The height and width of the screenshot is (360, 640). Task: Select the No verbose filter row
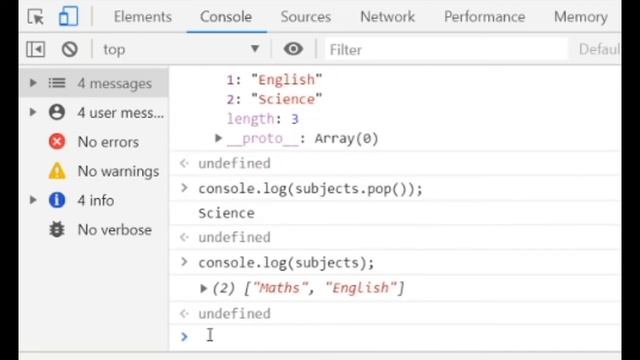click(94, 229)
